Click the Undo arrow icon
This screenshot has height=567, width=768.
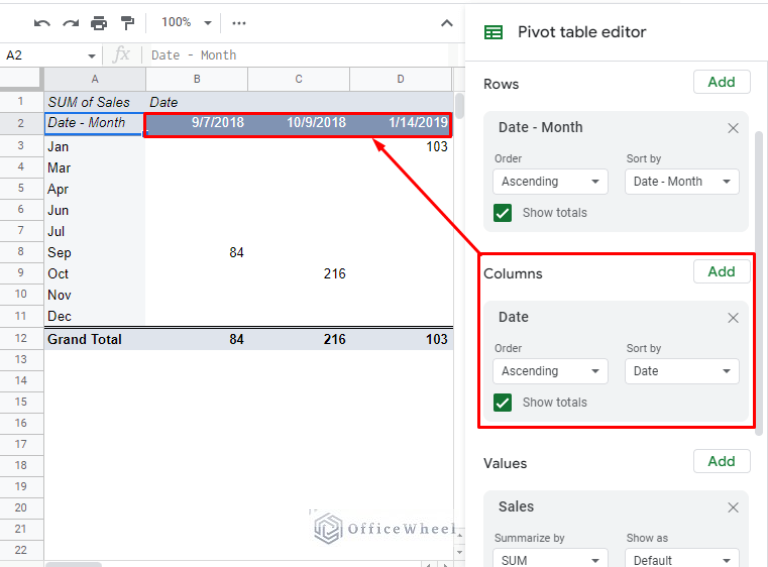(x=42, y=22)
